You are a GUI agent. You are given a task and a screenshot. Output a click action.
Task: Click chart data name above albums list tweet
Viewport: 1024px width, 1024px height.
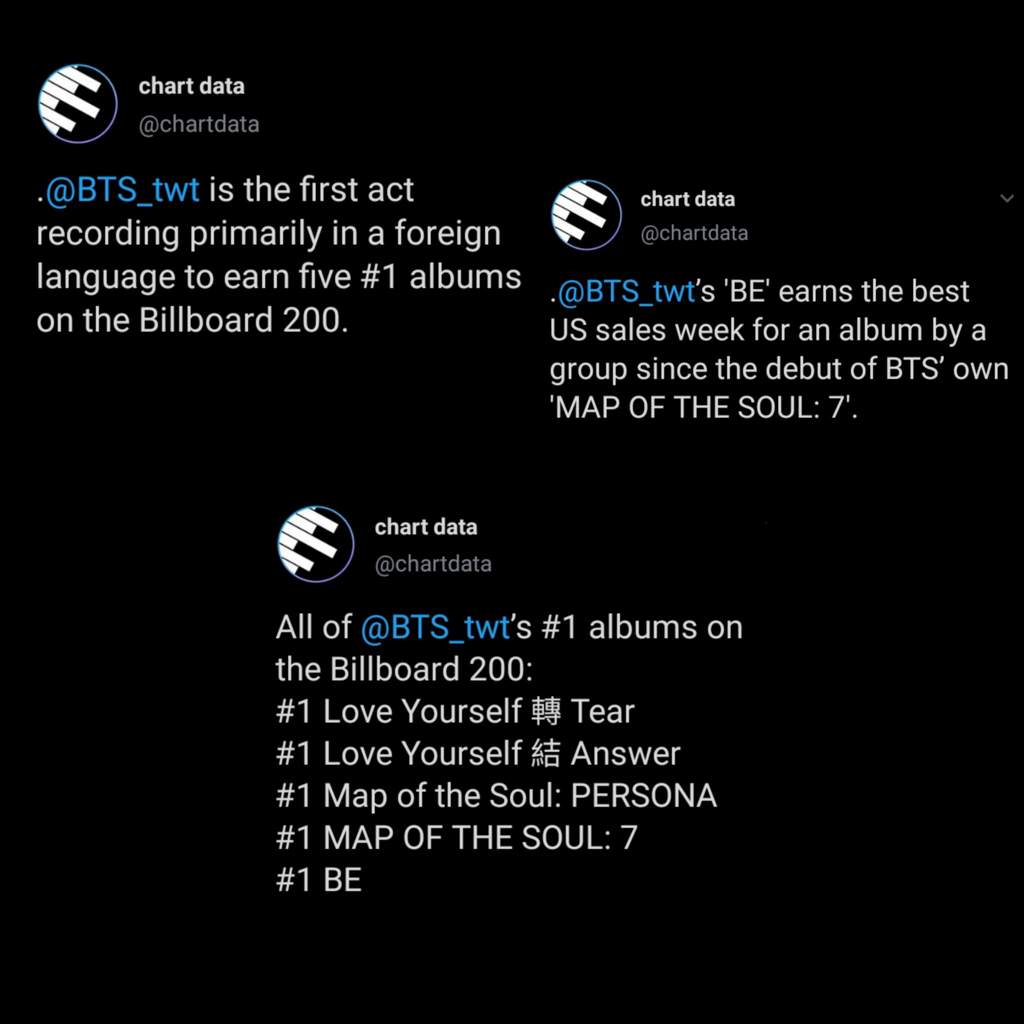coord(426,527)
